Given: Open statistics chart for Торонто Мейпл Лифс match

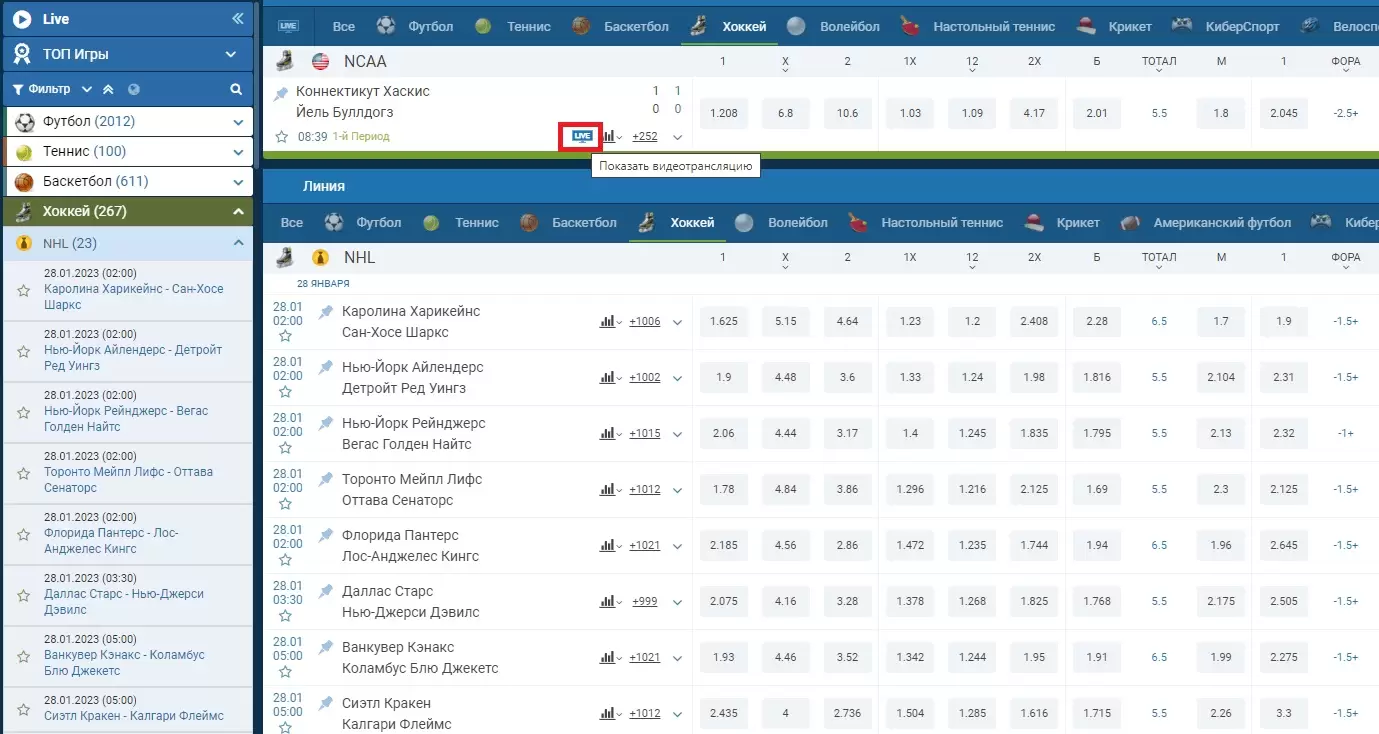Looking at the screenshot, I should [606, 489].
